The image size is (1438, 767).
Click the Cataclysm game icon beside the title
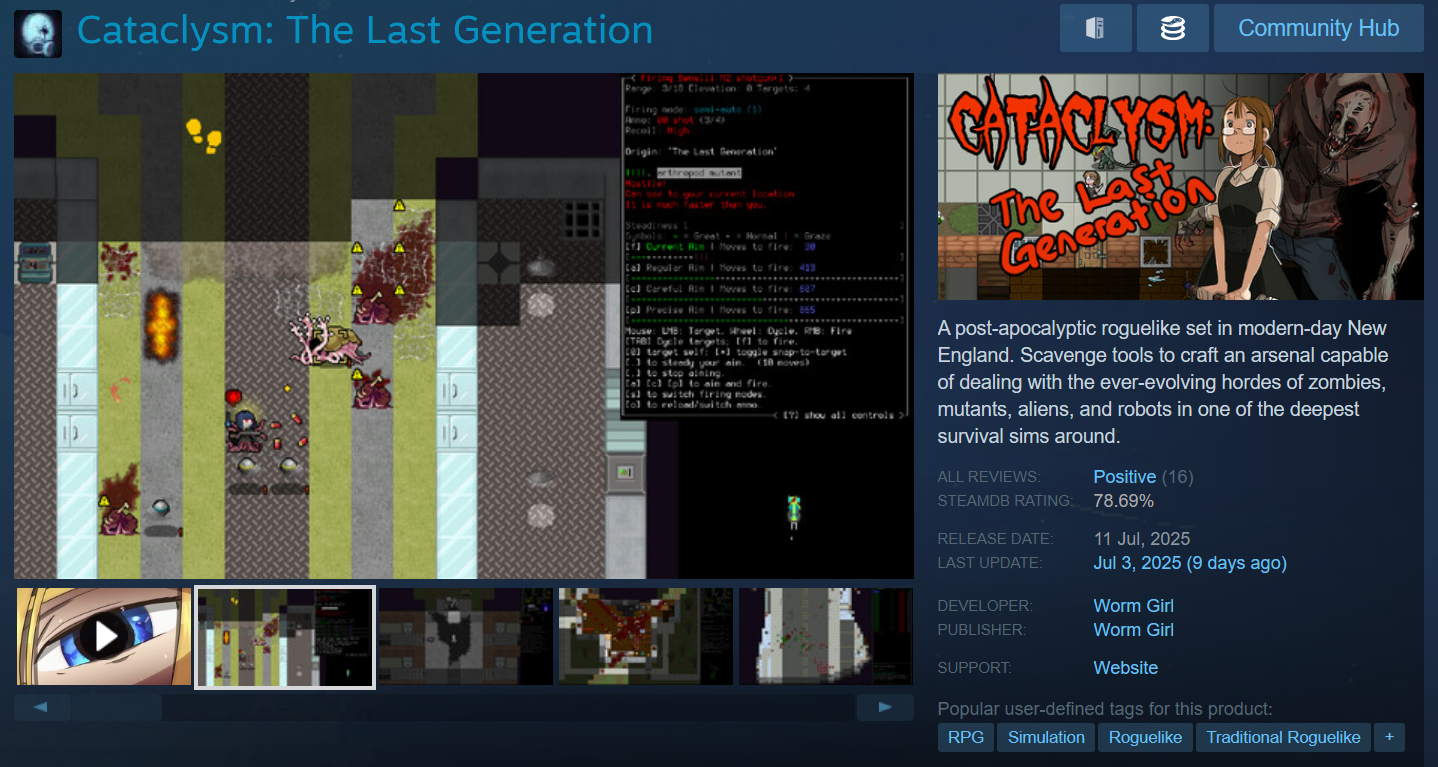click(x=38, y=33)
